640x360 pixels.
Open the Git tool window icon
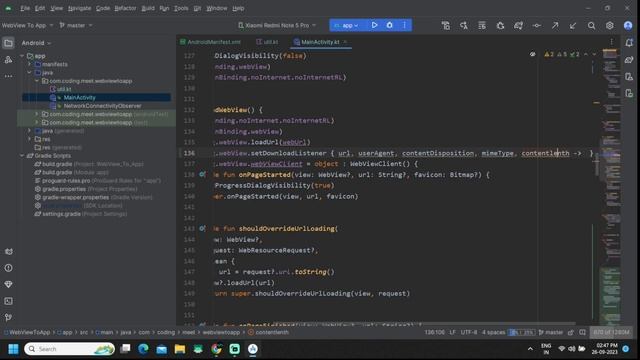point(9,317)
